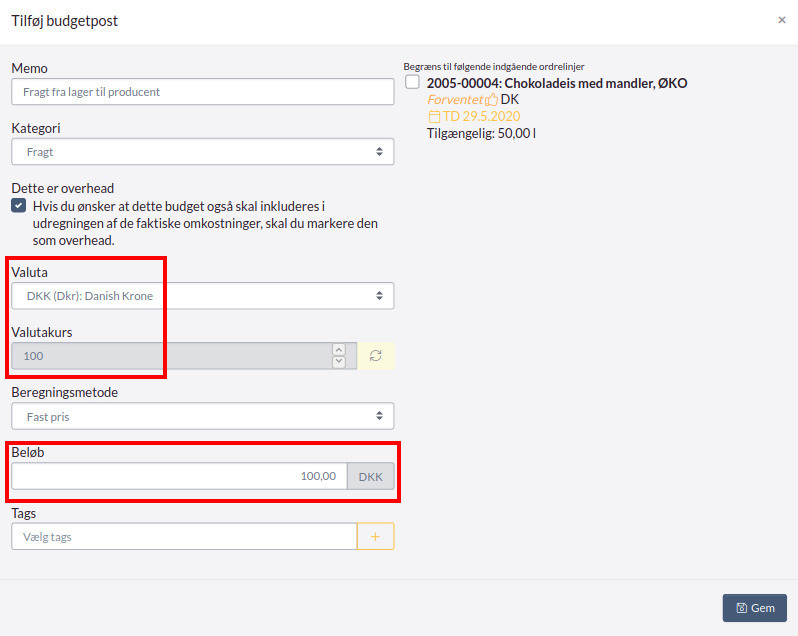Open the Kategori dropdown showing Fragt

pyautogui.click(x=202, y=152)
